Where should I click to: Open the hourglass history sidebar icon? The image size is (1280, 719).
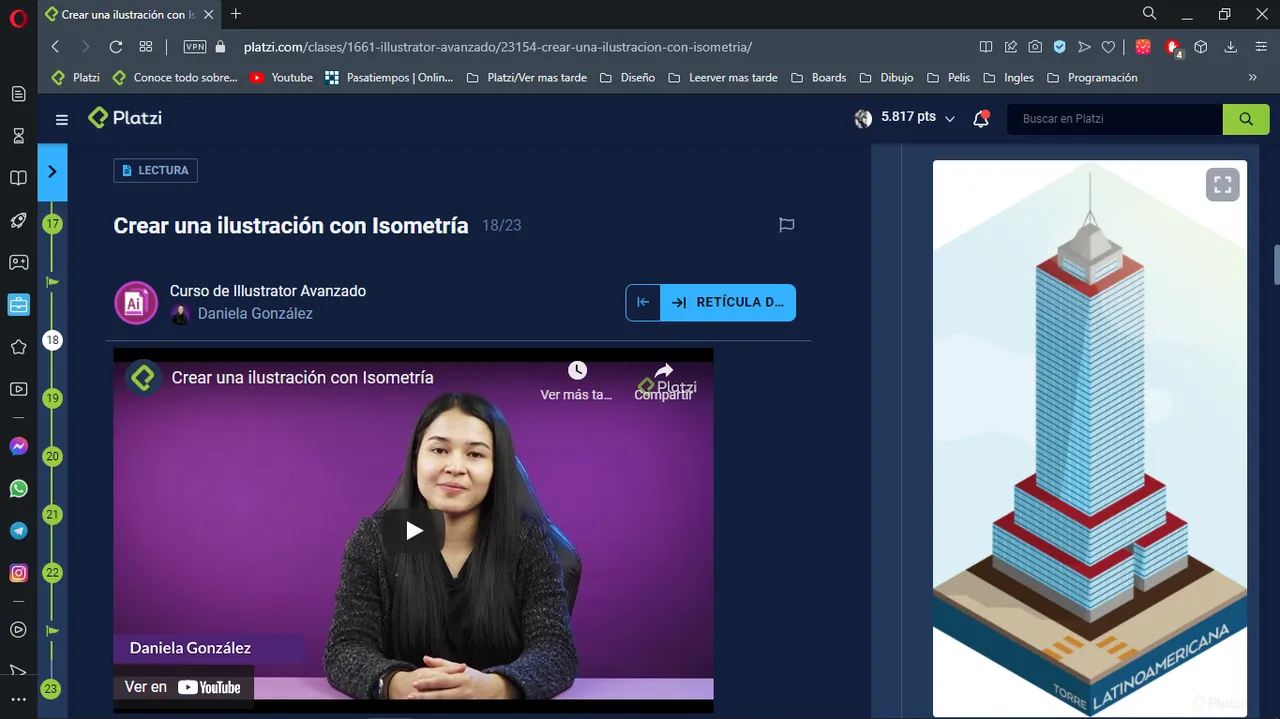coord(18,136)
